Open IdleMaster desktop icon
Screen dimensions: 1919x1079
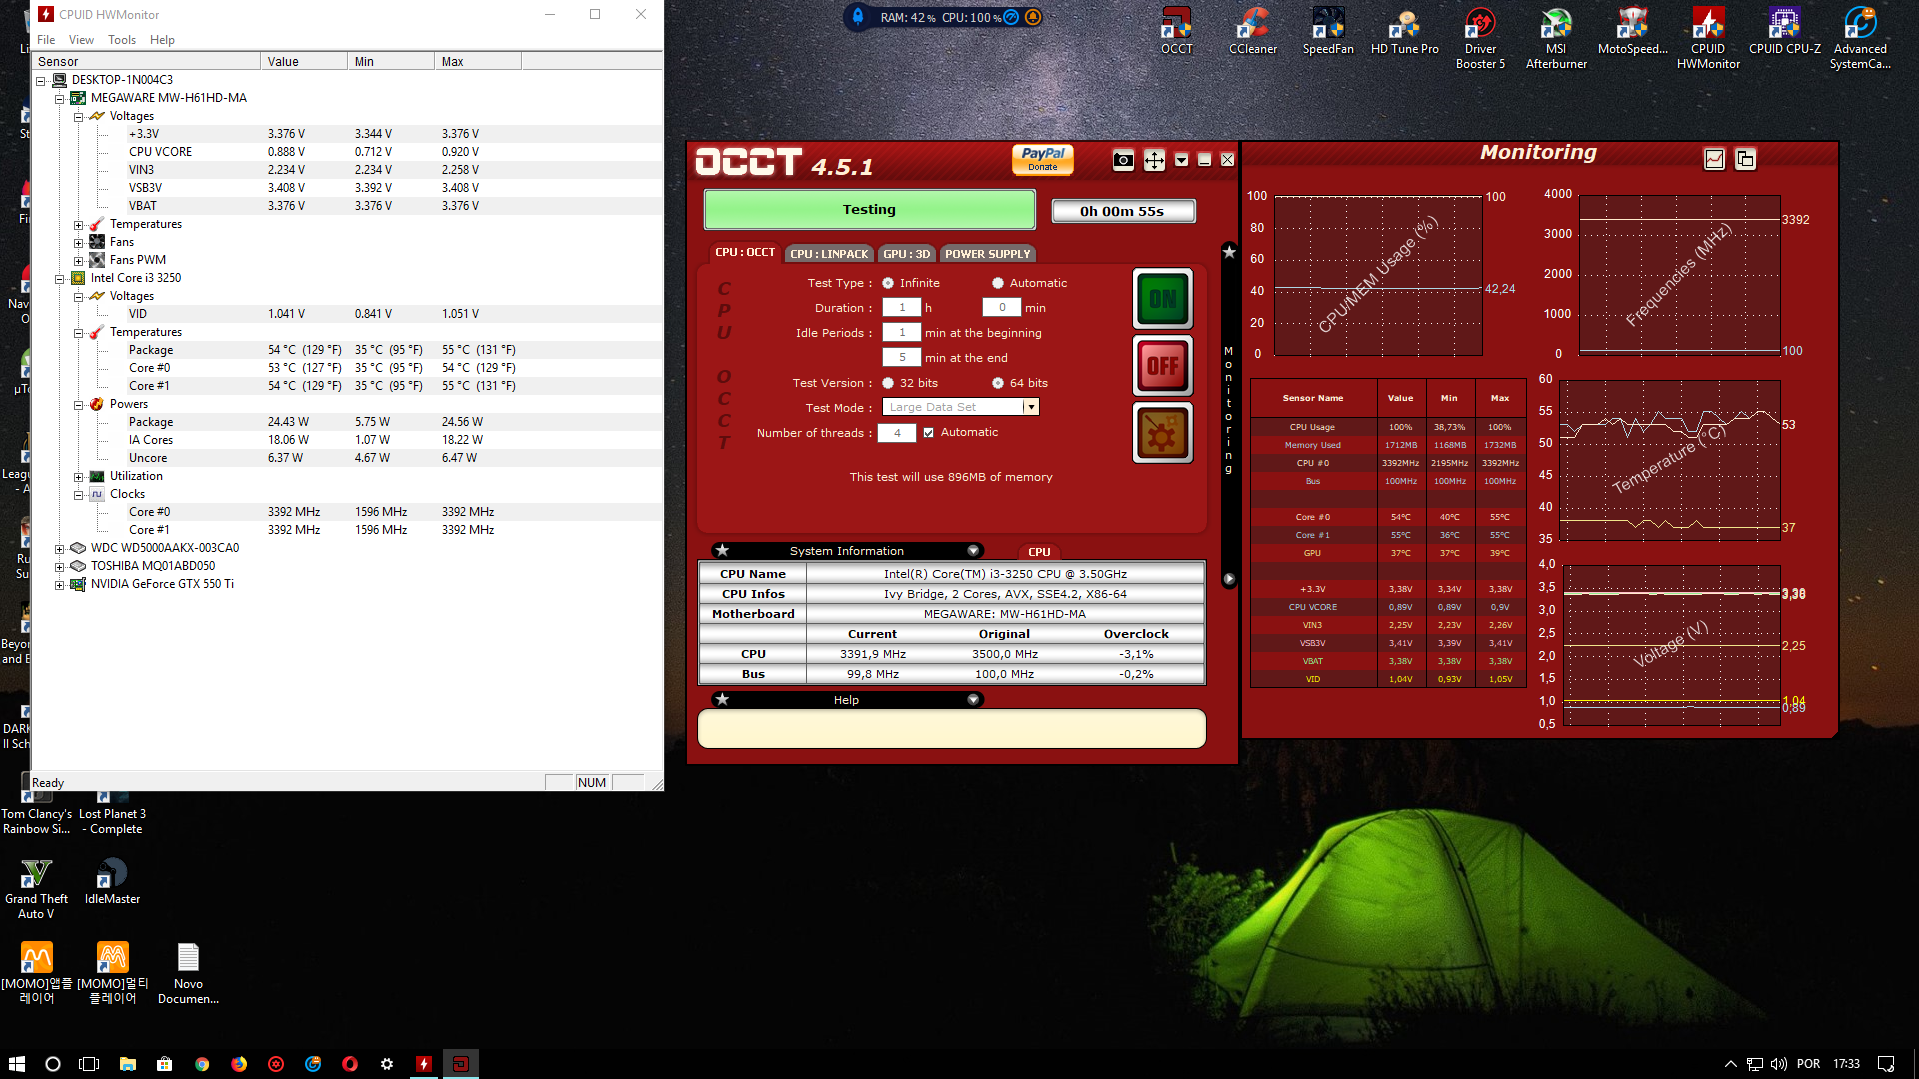[112, 882]
